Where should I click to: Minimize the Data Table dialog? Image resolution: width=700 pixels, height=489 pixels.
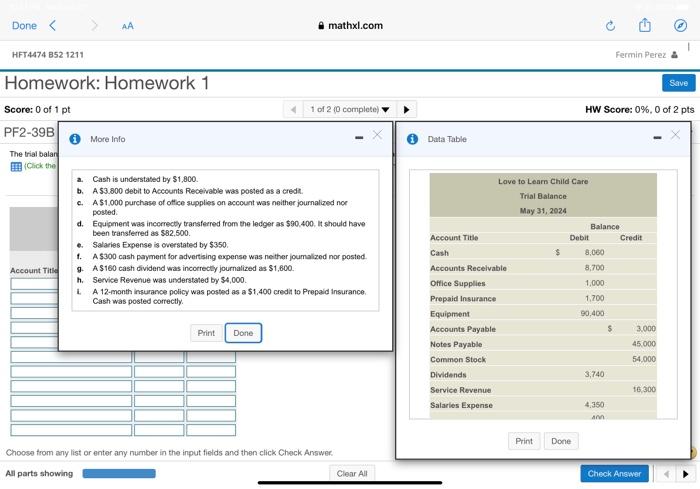click(x=657, y=138)
